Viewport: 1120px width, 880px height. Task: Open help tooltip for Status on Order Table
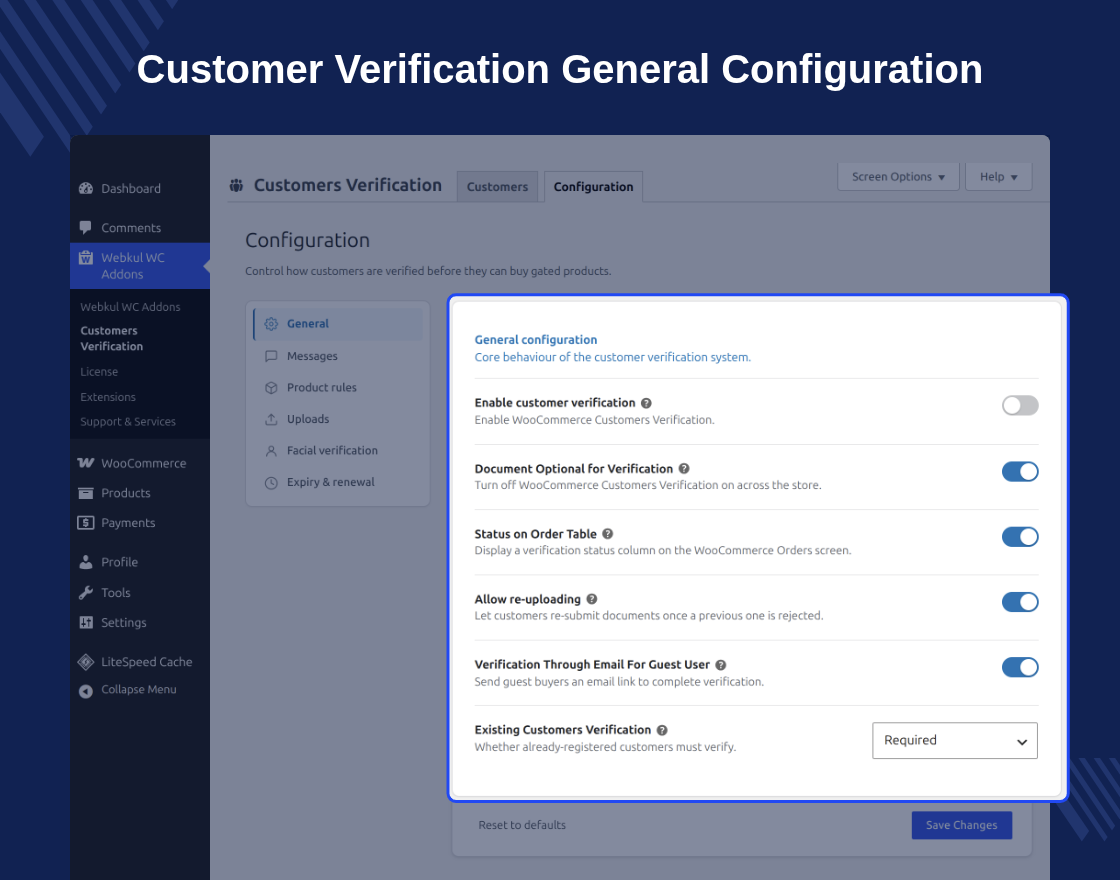[608, 534]
